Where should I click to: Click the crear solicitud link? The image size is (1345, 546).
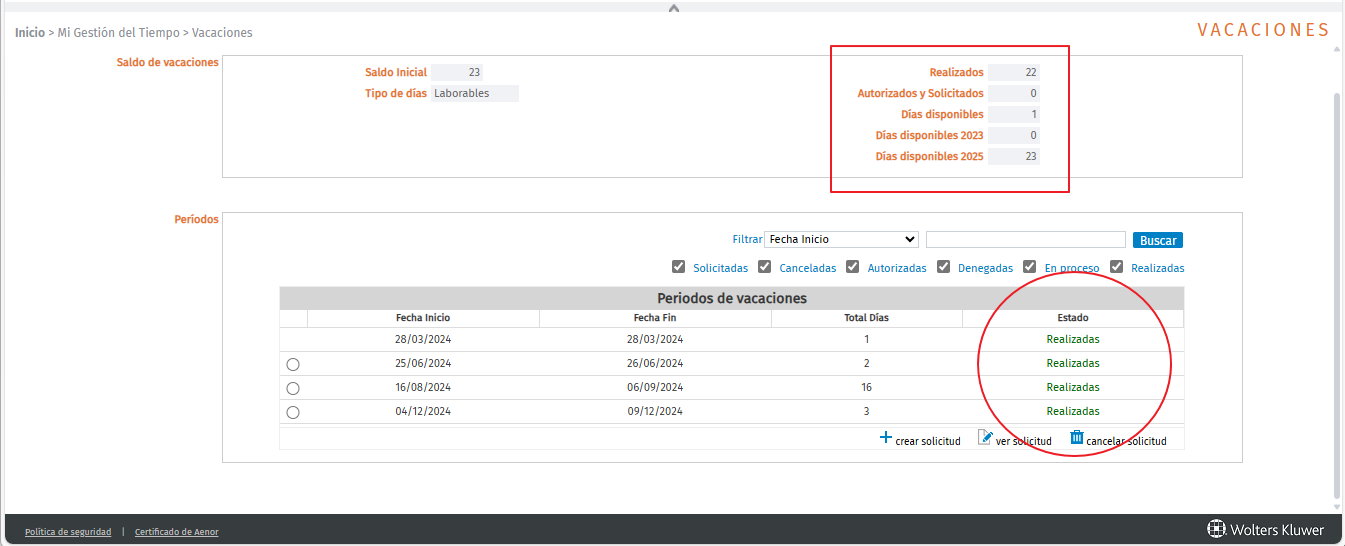[928, 441]
